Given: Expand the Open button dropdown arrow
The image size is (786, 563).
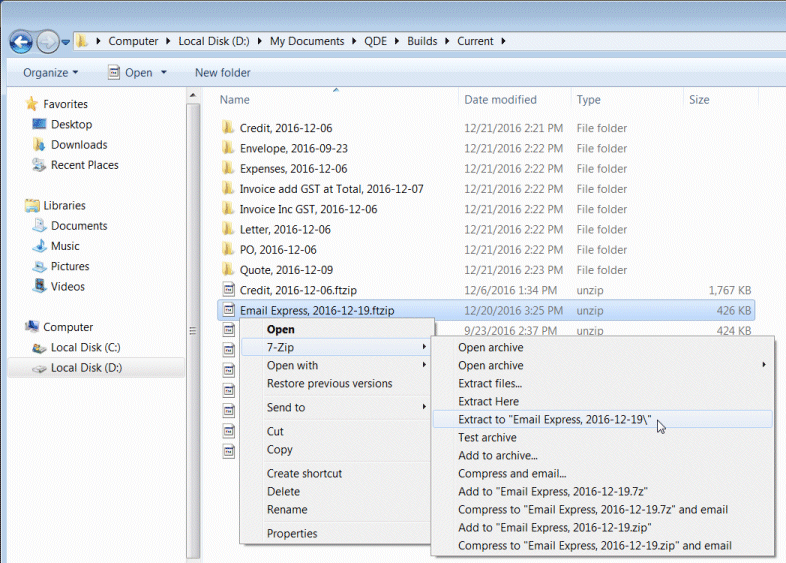Looking at the screenshot, I should 163,73.
